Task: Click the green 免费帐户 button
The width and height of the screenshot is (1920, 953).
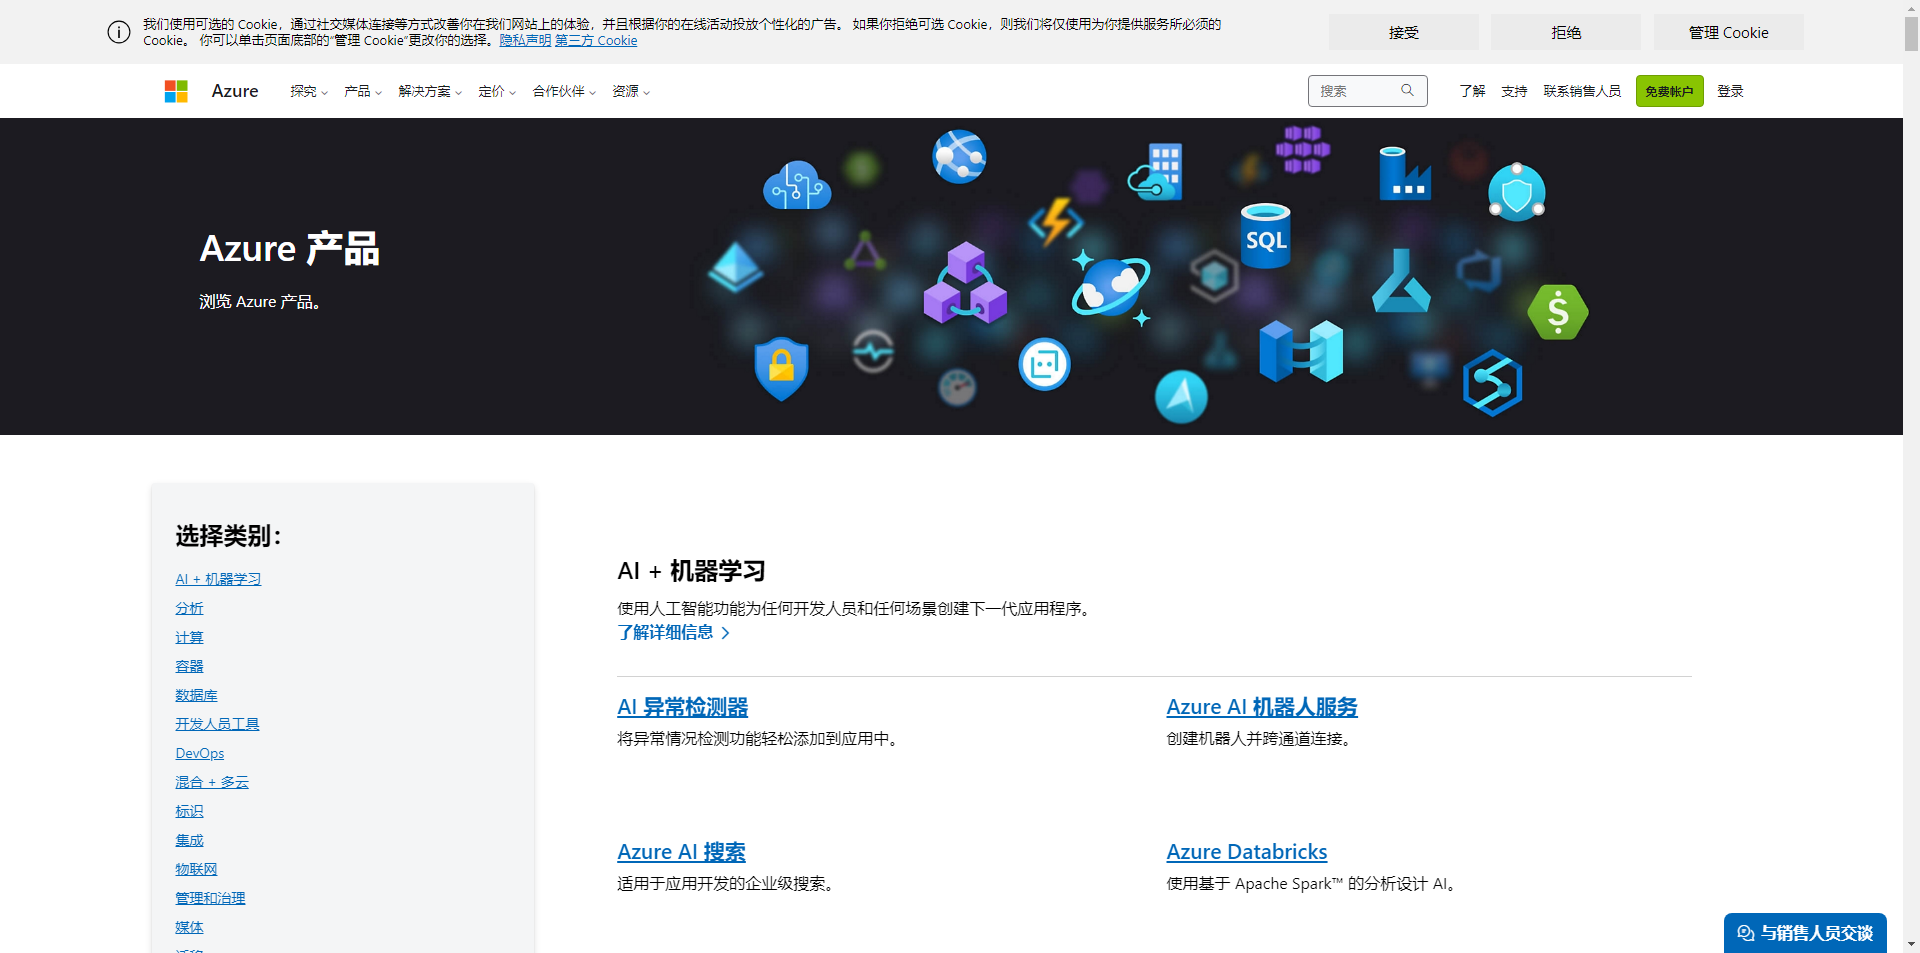Action: (x=1669, y=91)
